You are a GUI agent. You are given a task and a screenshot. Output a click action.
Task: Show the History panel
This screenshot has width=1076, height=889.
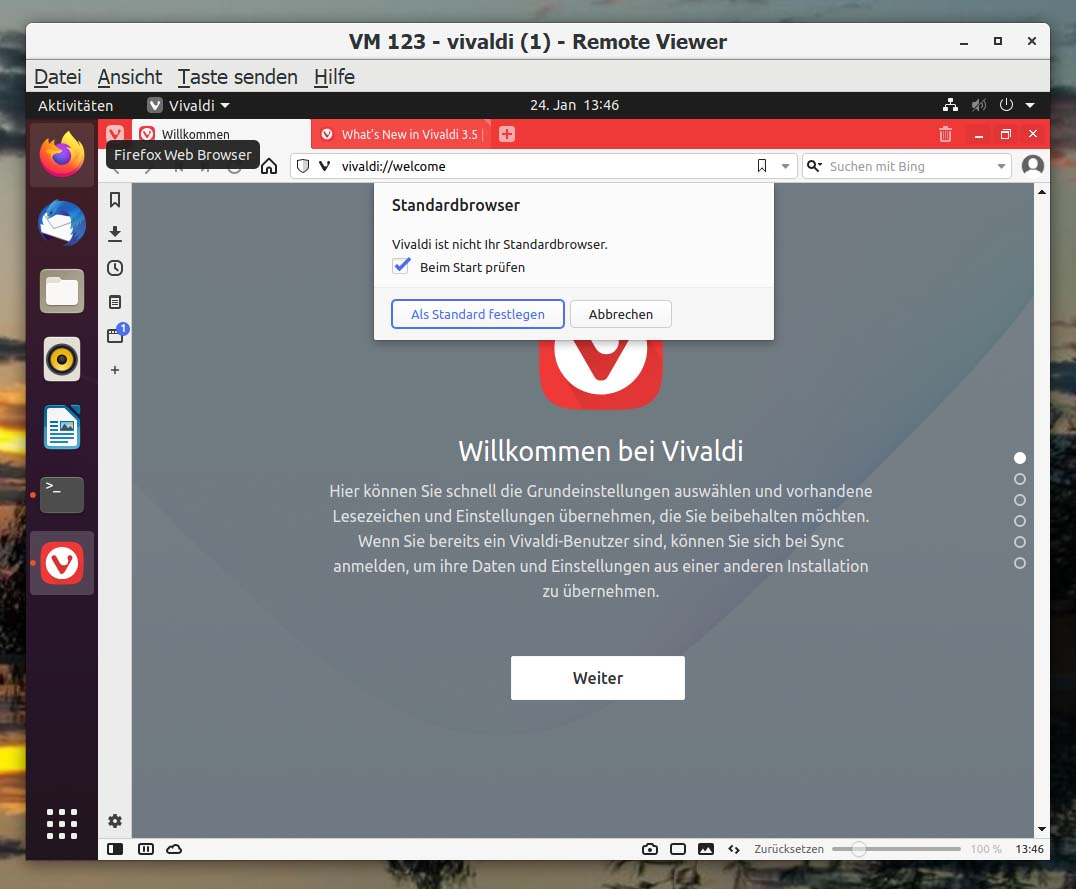[x=115, y=268]
